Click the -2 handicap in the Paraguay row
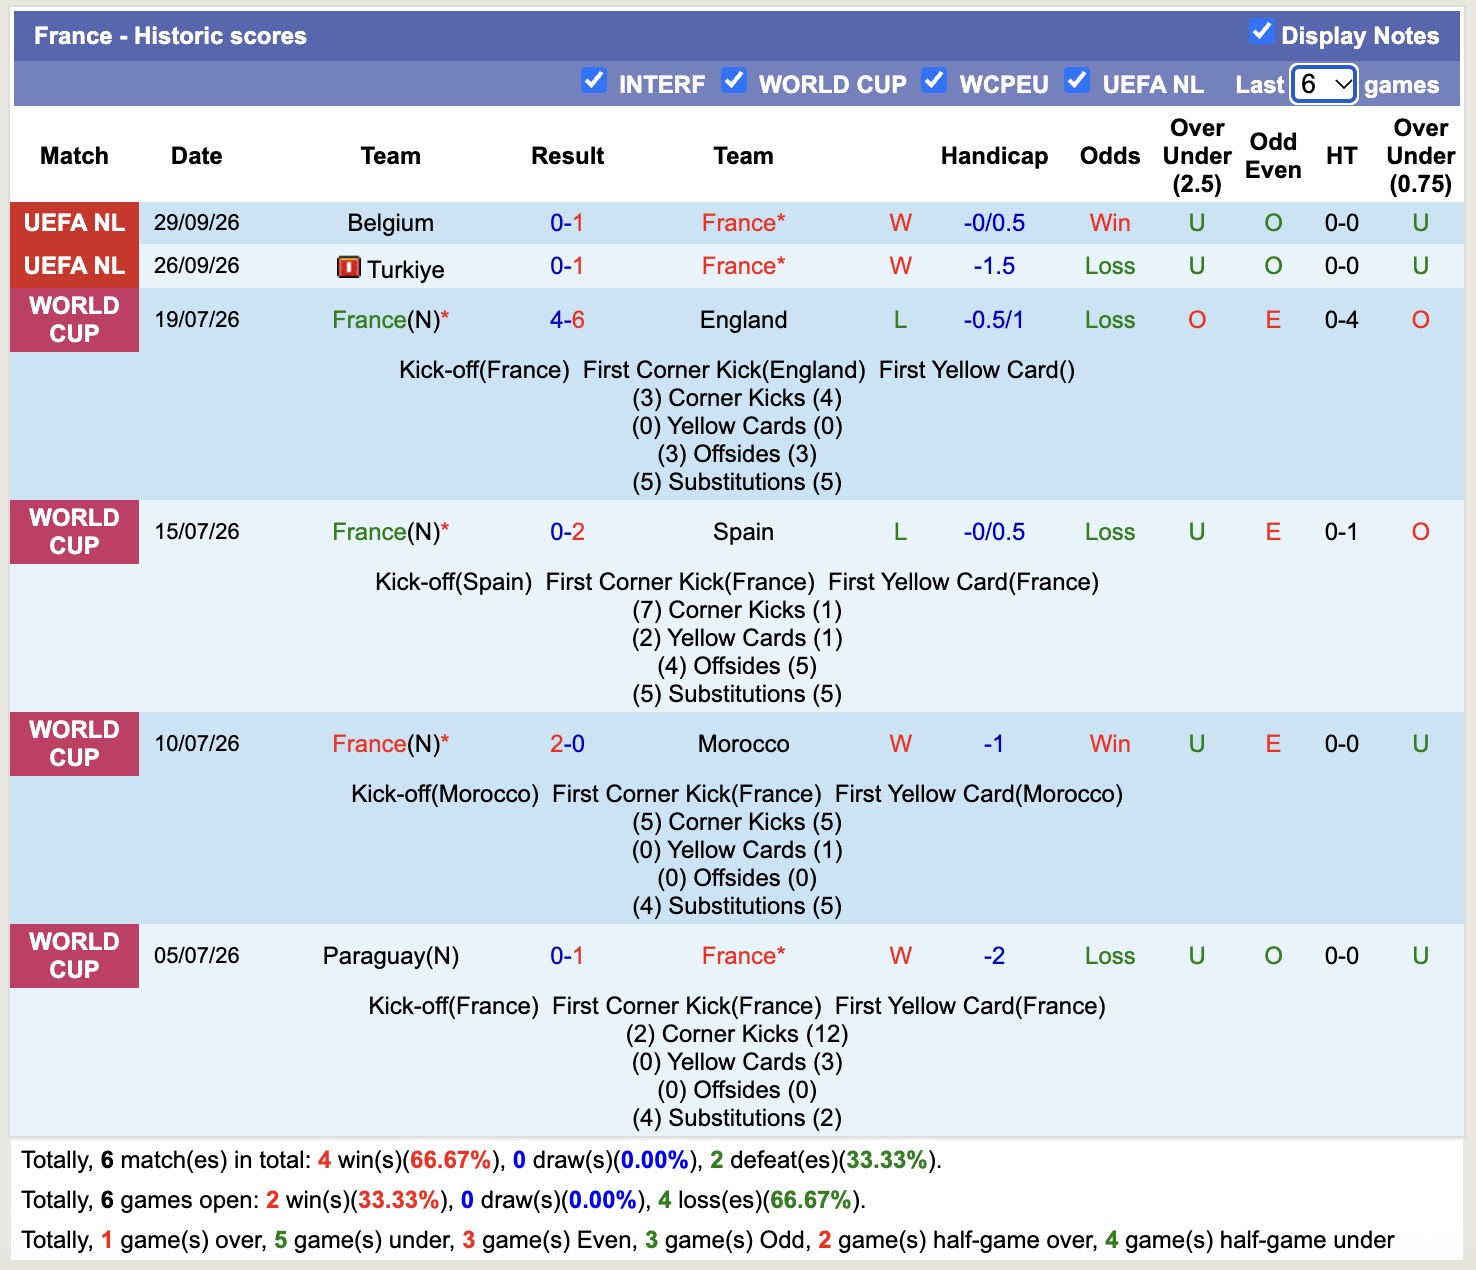 click(x=994, y=956)
